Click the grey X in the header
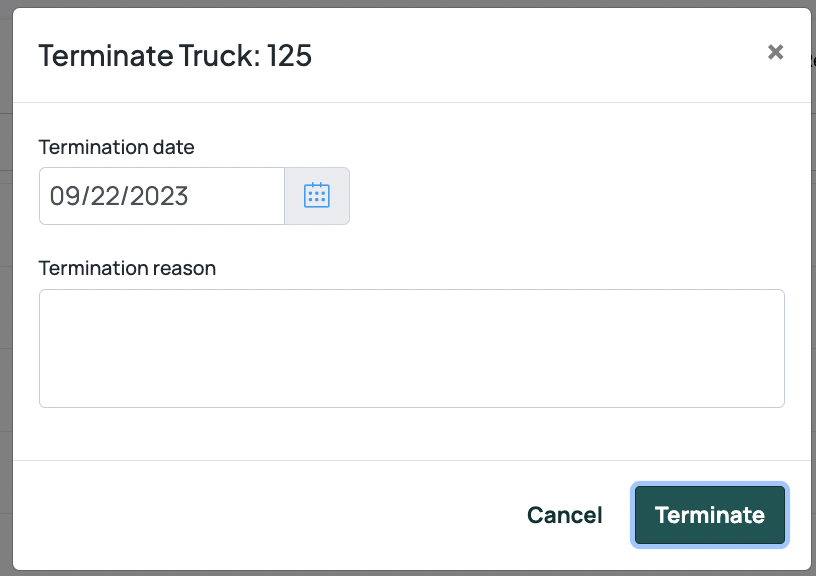 [775, 52]
